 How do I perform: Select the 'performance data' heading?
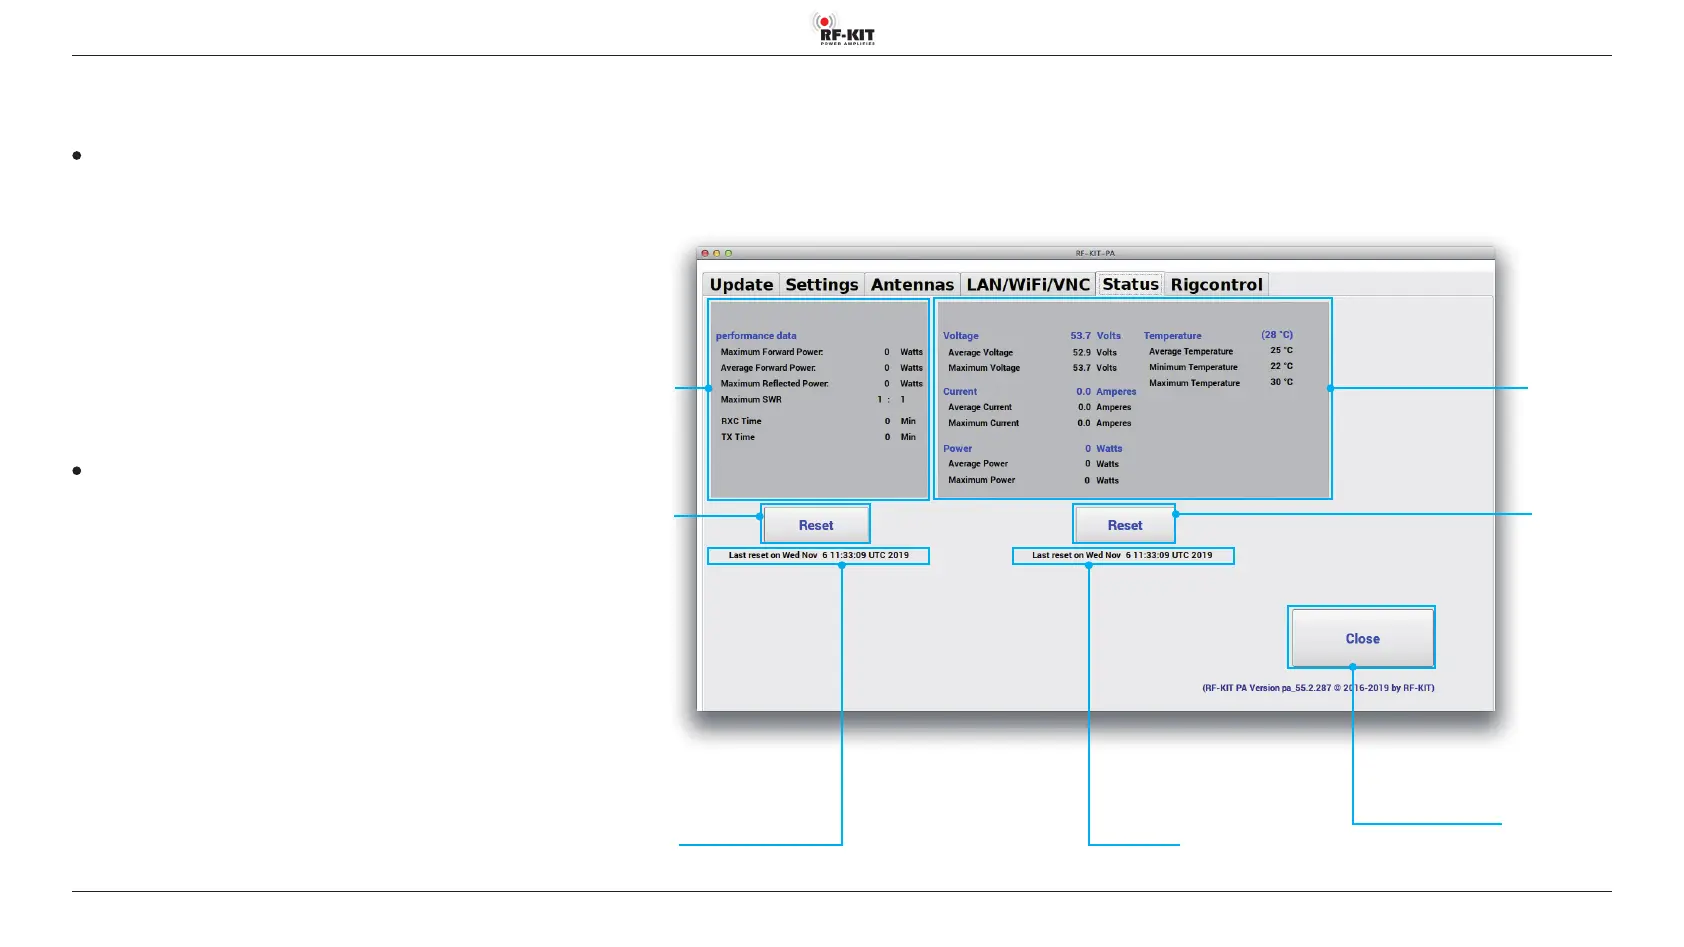pos(756,336)
